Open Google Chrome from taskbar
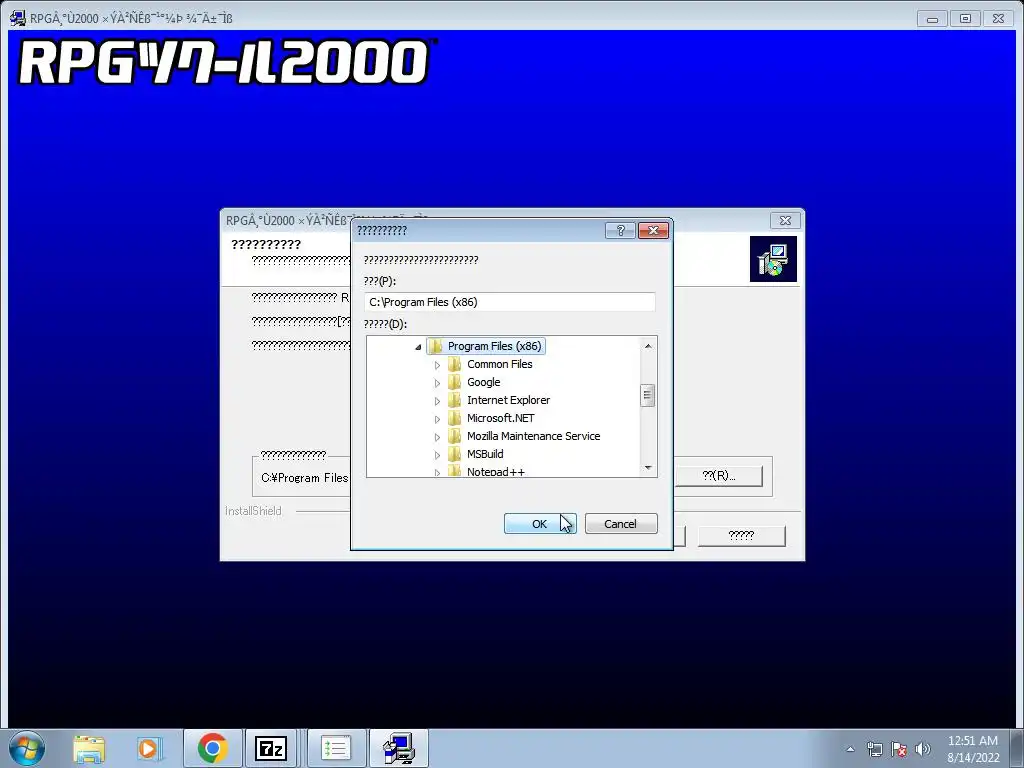1024x768 pixels. pyautogui.click(x=212, y=748)
